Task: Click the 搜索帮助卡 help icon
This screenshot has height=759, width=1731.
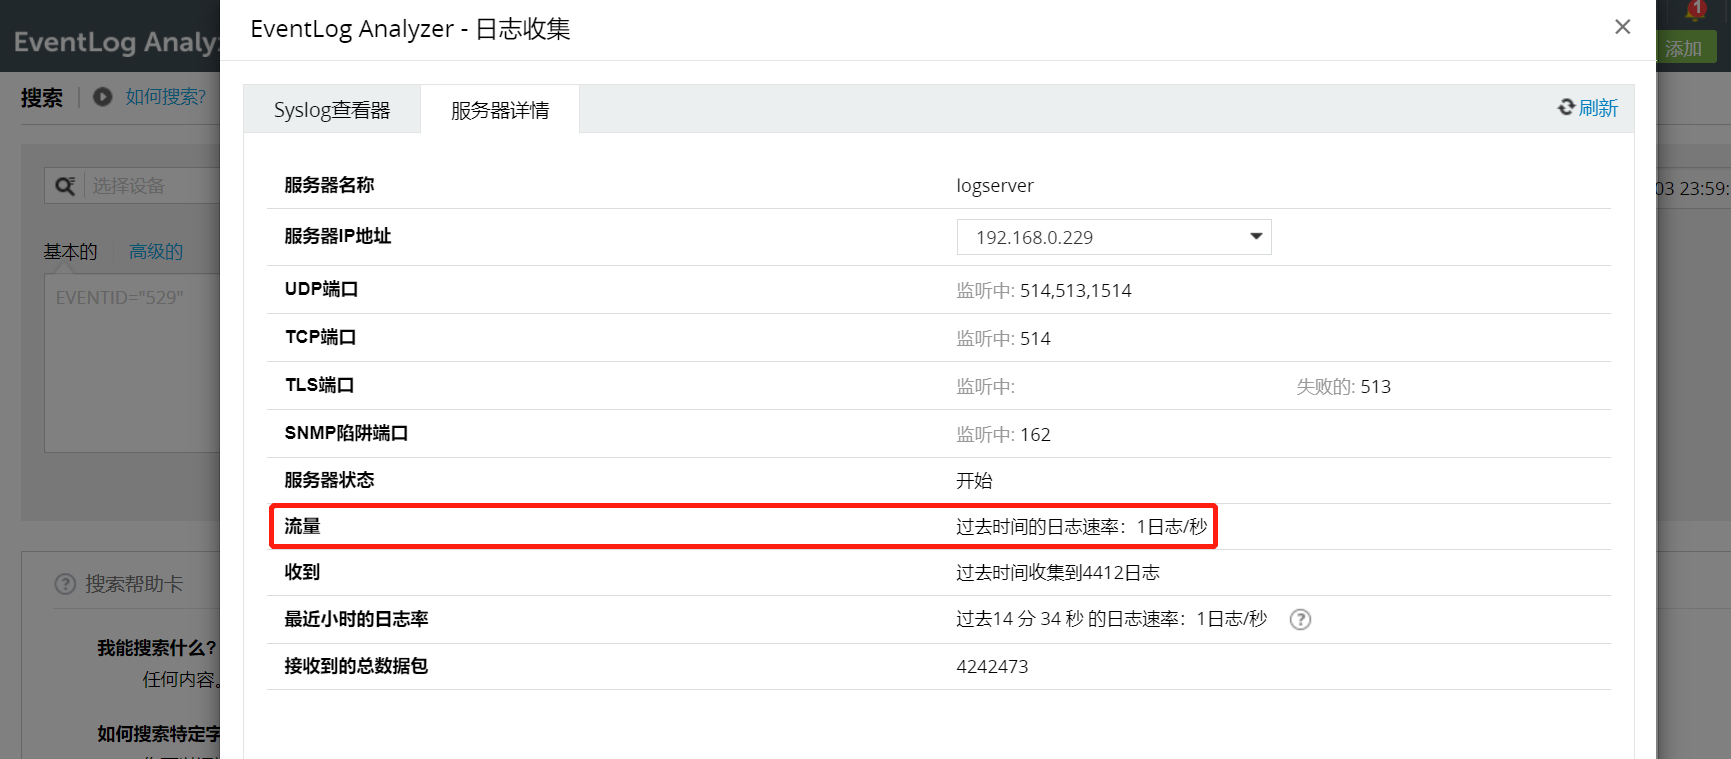Action: [65, 584]
